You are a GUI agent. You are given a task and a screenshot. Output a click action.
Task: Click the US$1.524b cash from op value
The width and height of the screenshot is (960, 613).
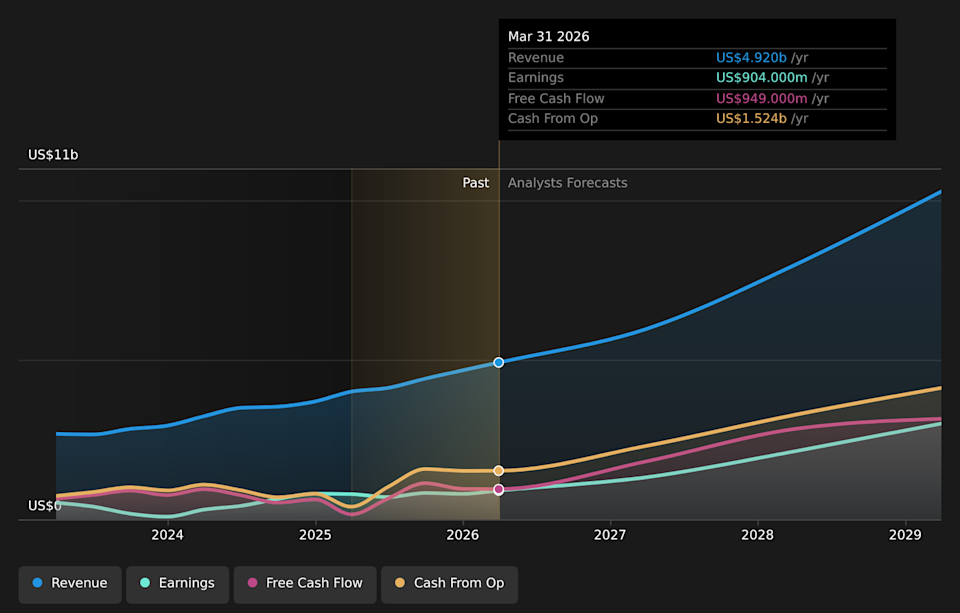pyautogui.click(x=751, y=119)
